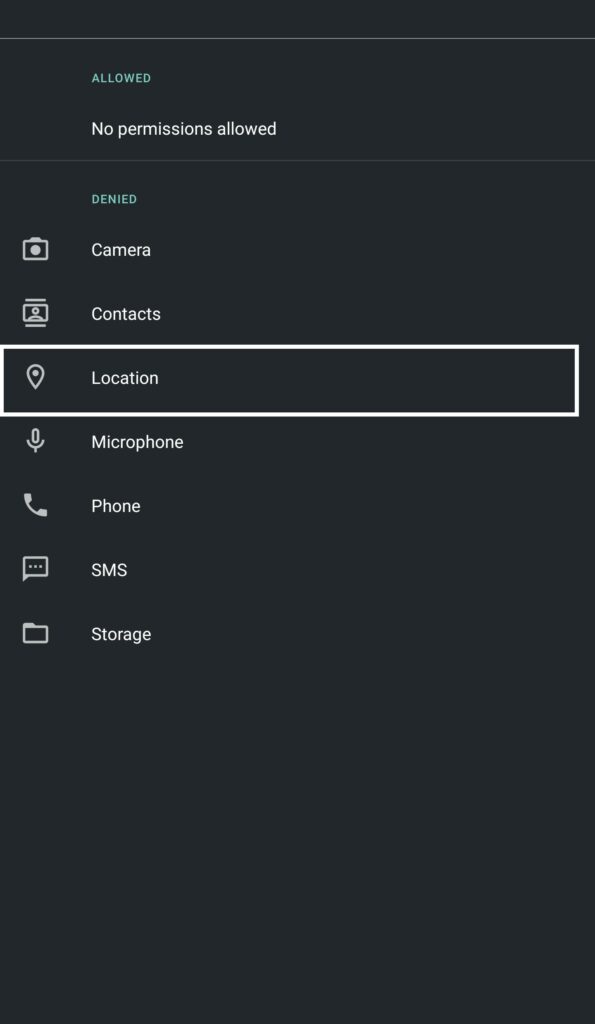Screen dimensions: 595x1024
Task: Open the Microphone permission settings
Action: 297,441
